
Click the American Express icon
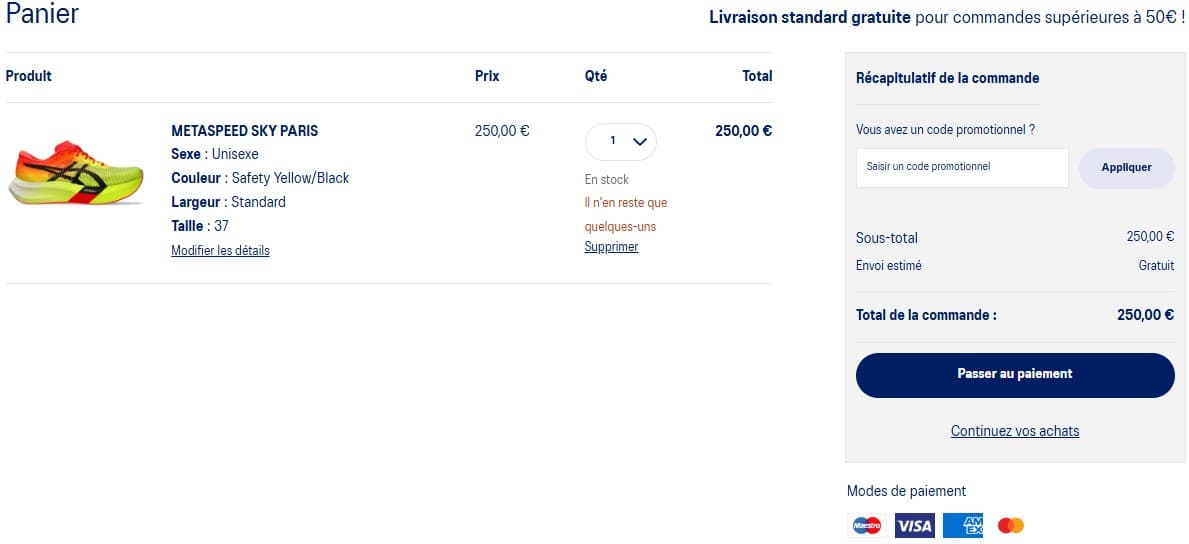pos(963,525)
